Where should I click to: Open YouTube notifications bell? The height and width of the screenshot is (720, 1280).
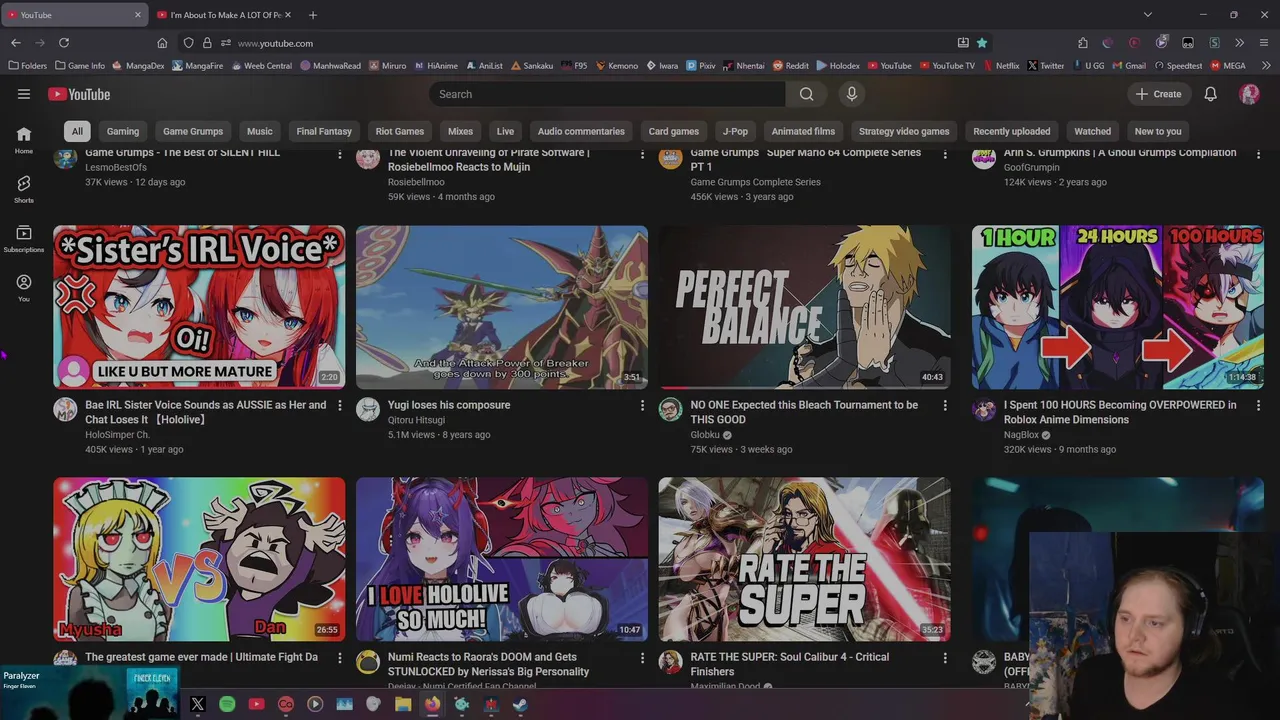(1210, 94)
